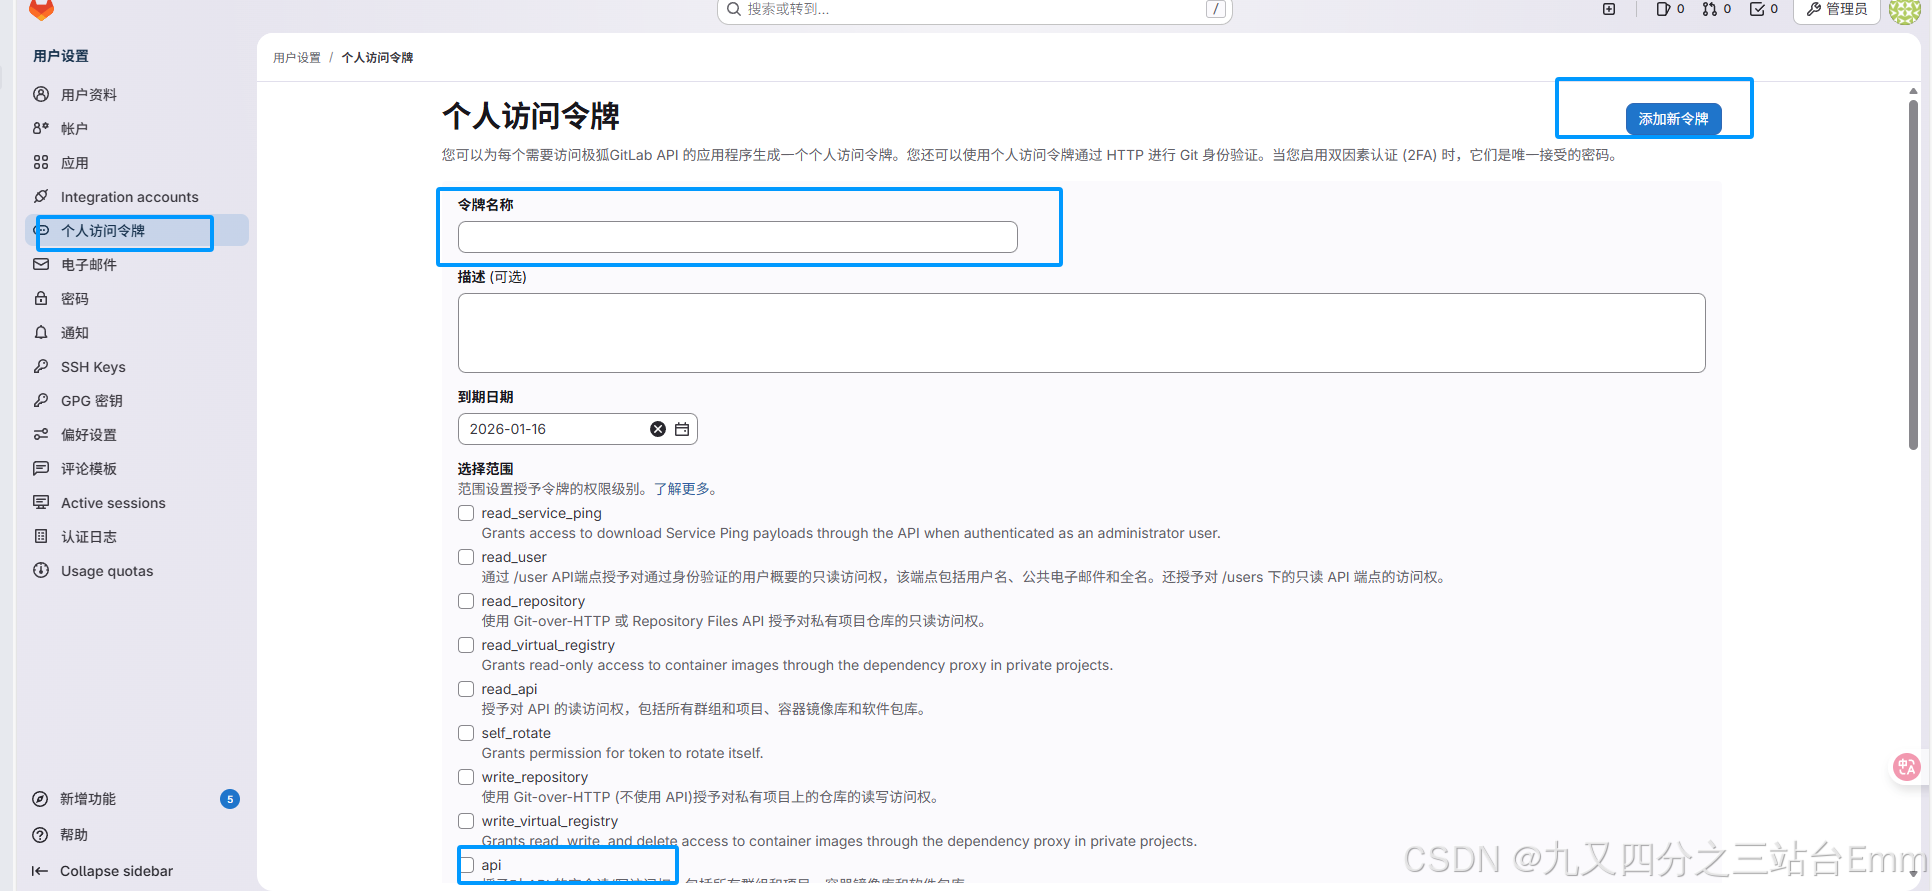The width and height of the screenshot is (1932, 891).
Task: Open Integration accounts in the sidebar
Action: click(137, 197)
